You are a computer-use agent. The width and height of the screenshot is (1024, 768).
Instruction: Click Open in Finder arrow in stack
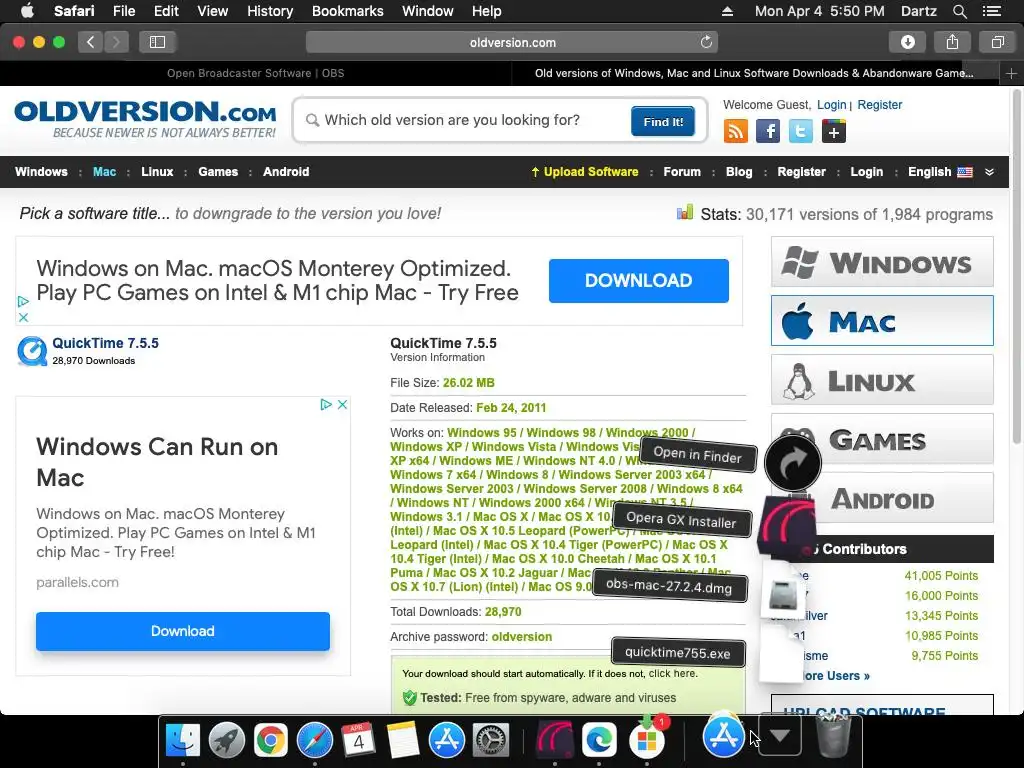pos(793,463)
